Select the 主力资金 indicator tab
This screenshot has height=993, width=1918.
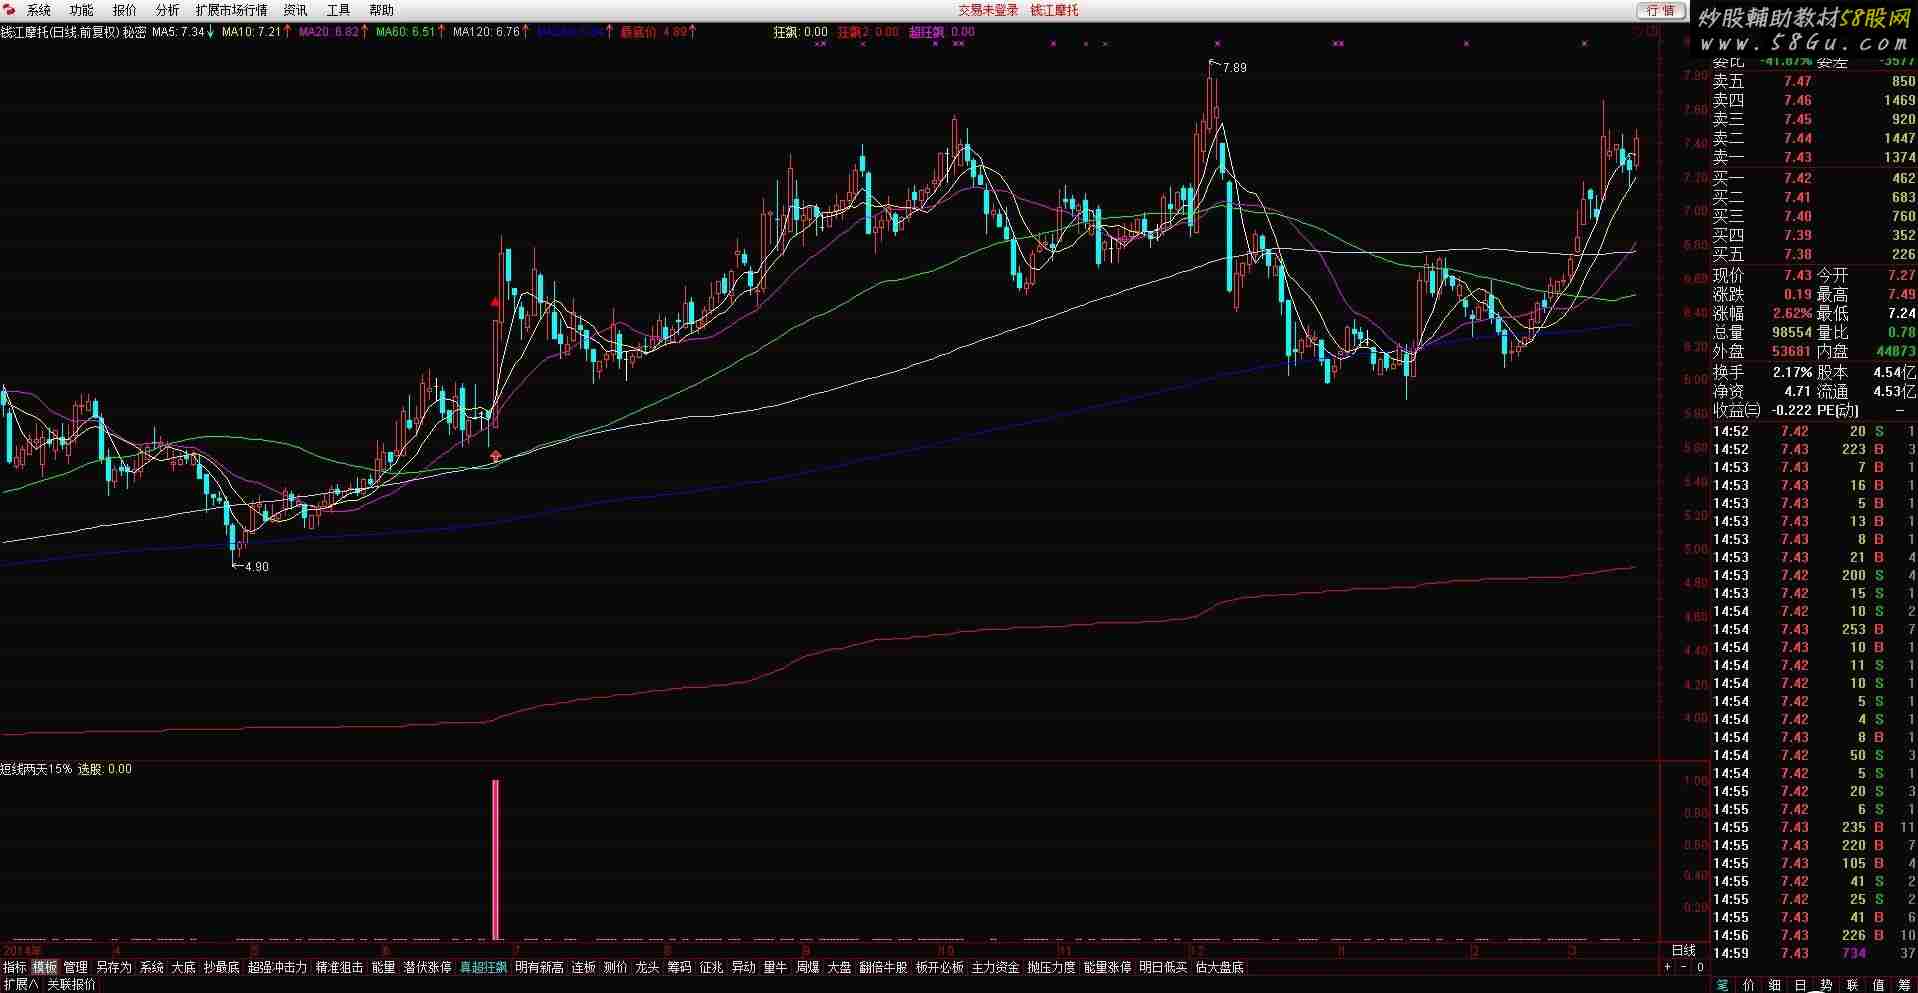996,967
